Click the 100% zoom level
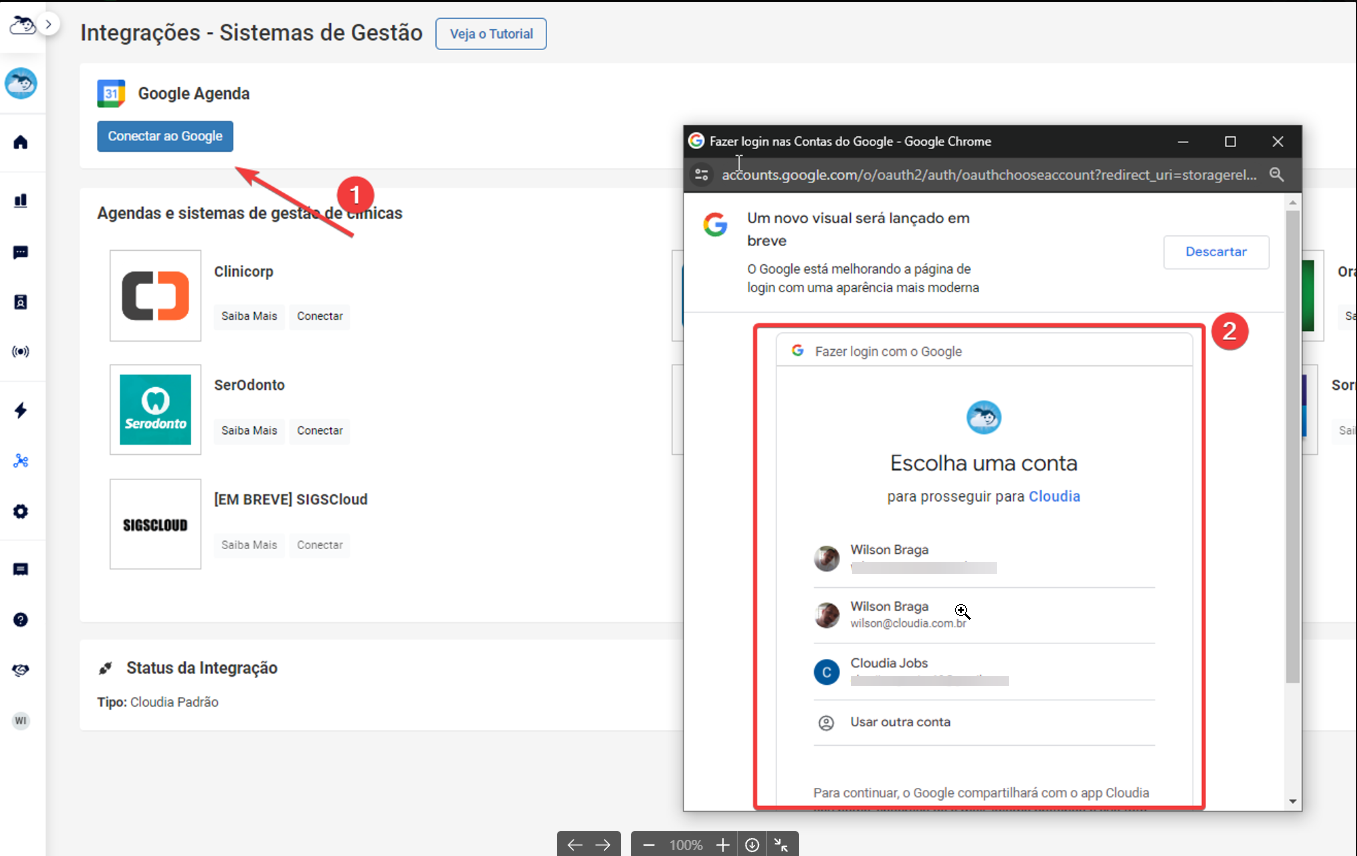Screen dimensions: 1357x856 (x=686, y=845)
